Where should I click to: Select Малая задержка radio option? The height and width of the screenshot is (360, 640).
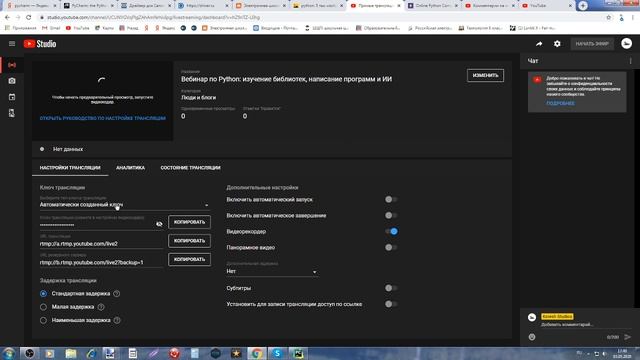(43, 307)
